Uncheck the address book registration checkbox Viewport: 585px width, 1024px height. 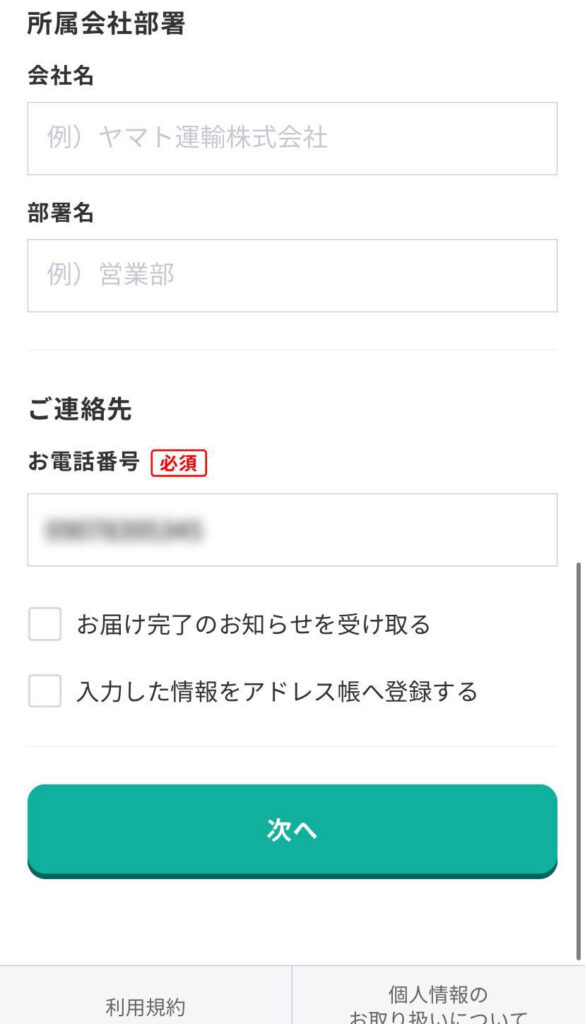point(42,691)
